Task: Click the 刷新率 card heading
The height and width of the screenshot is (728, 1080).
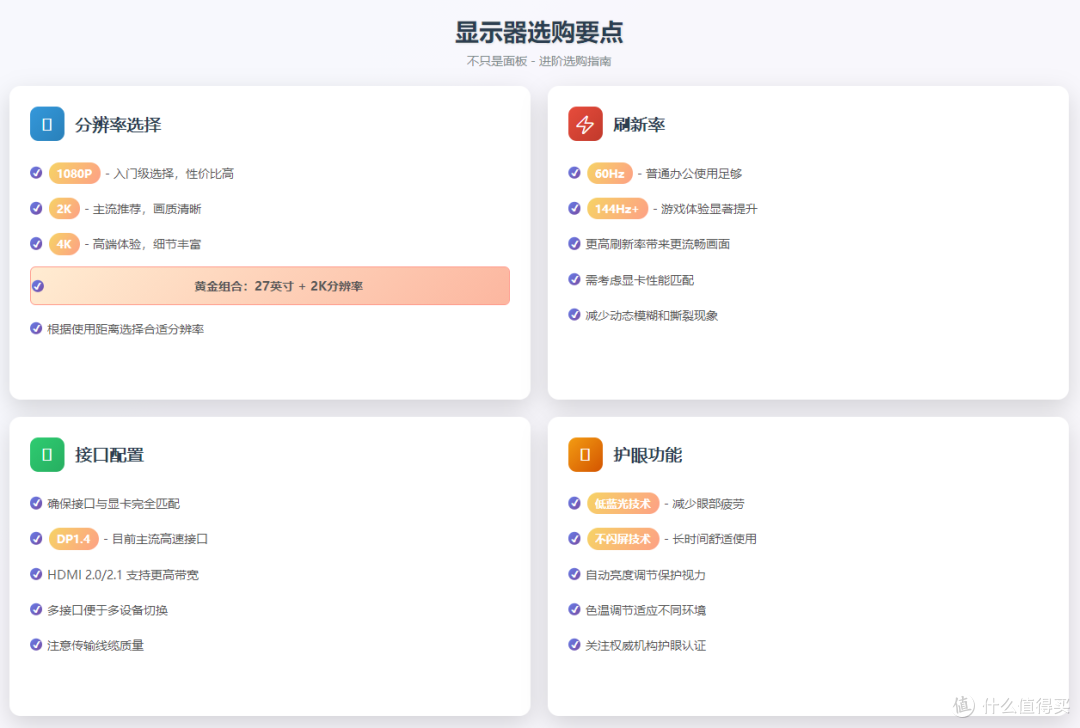Action: (x=639, y=125)
